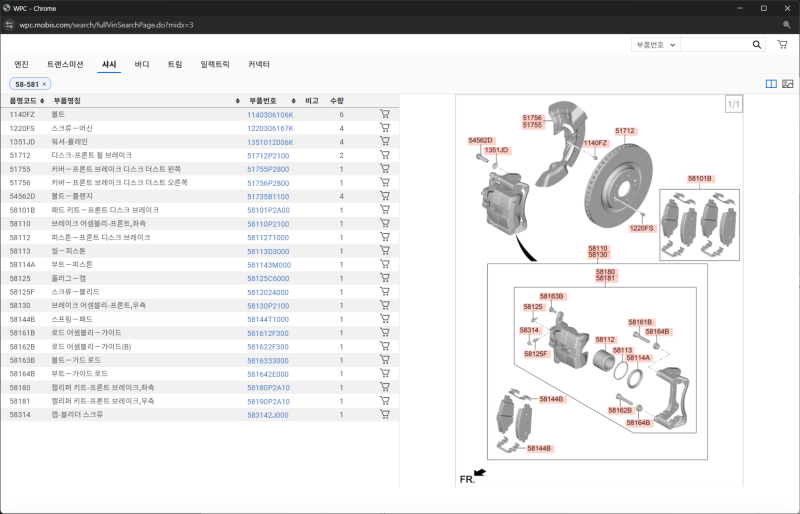Click the 54562D label in diagram
This screenshot has height=514, width=800.
481,140
